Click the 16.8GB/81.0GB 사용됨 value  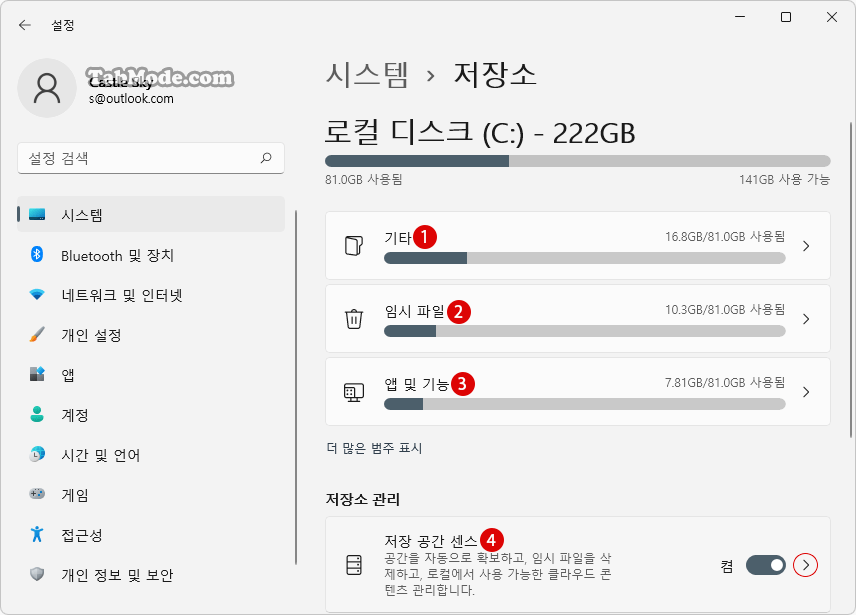(x=725, y=236)
